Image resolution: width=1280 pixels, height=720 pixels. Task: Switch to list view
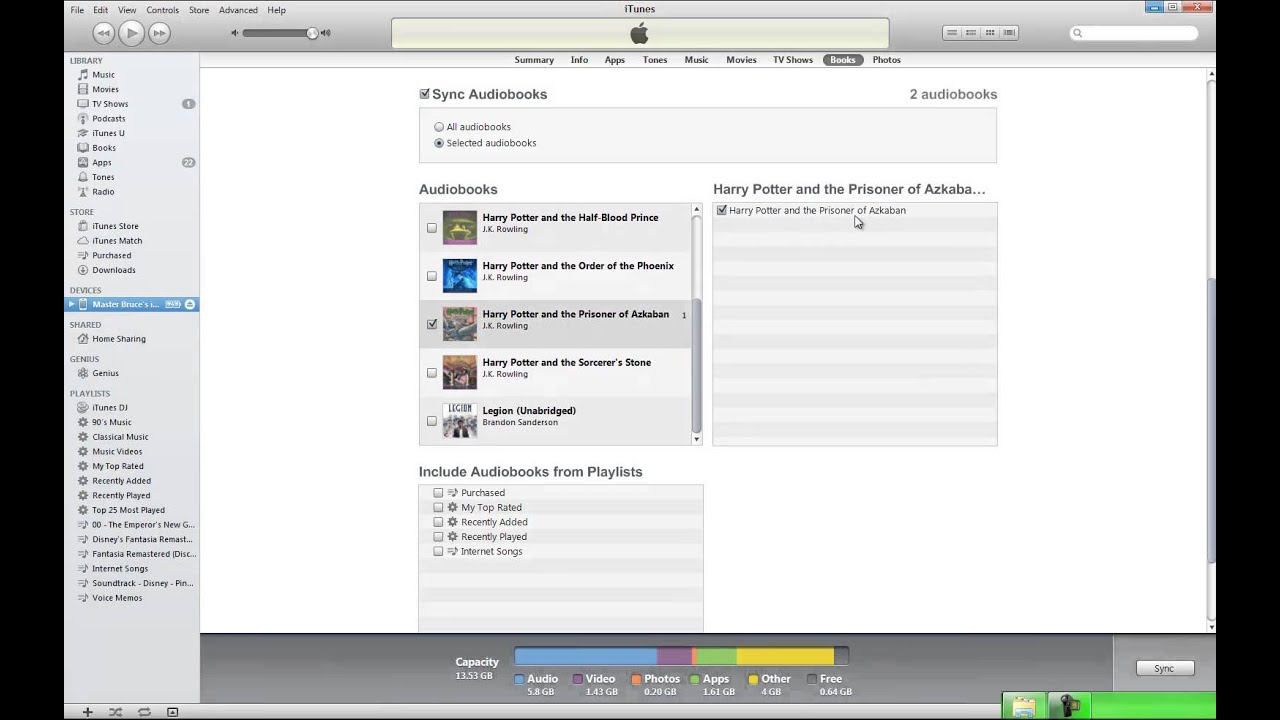952,33
